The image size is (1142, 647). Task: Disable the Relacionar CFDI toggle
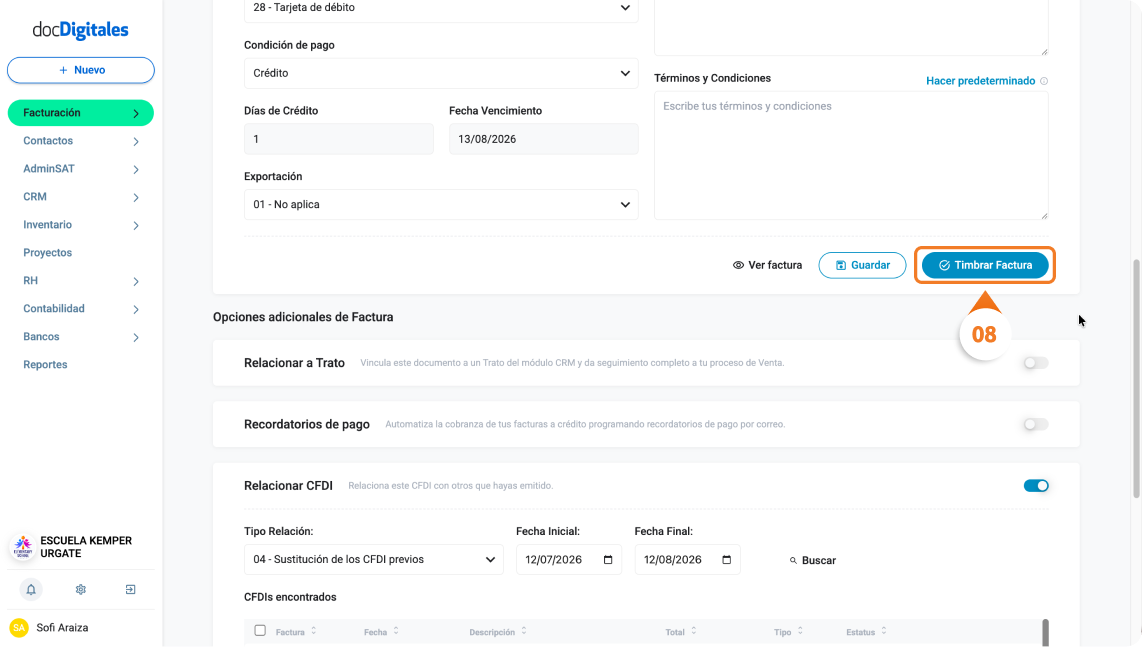(1036, 485)
